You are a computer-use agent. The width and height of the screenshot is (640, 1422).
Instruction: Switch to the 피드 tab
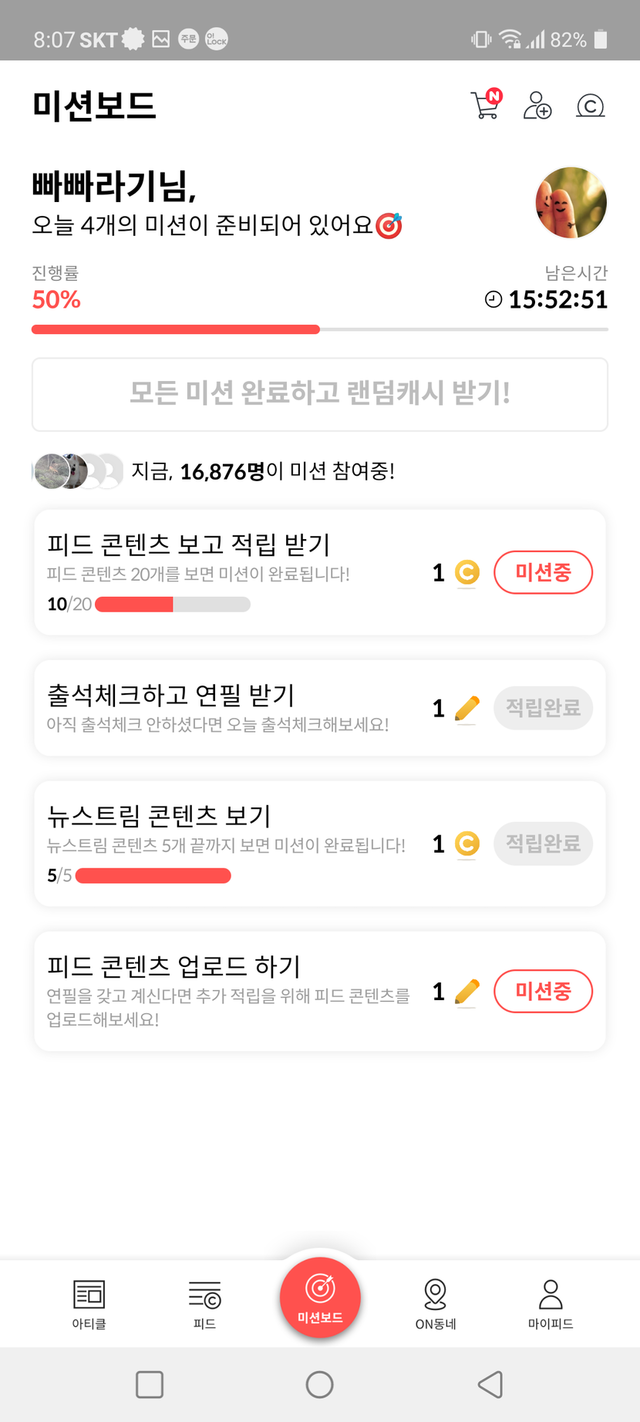pos(205,1303)
